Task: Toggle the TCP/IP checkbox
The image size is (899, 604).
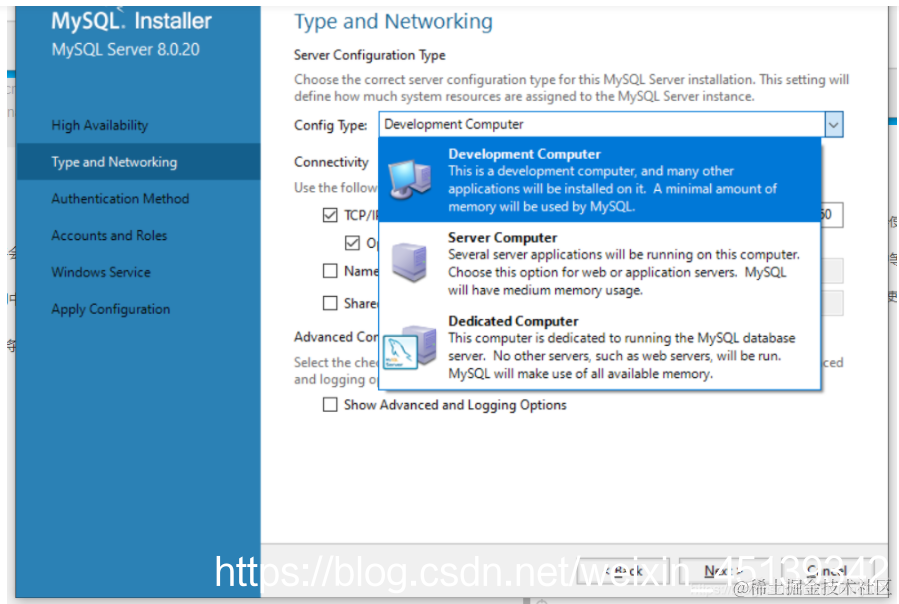Action: click(x=330, y=215)
